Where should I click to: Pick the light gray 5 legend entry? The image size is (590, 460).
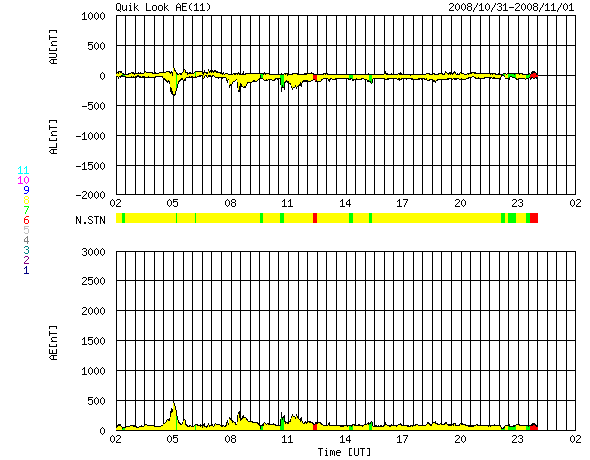coord(26,230)
